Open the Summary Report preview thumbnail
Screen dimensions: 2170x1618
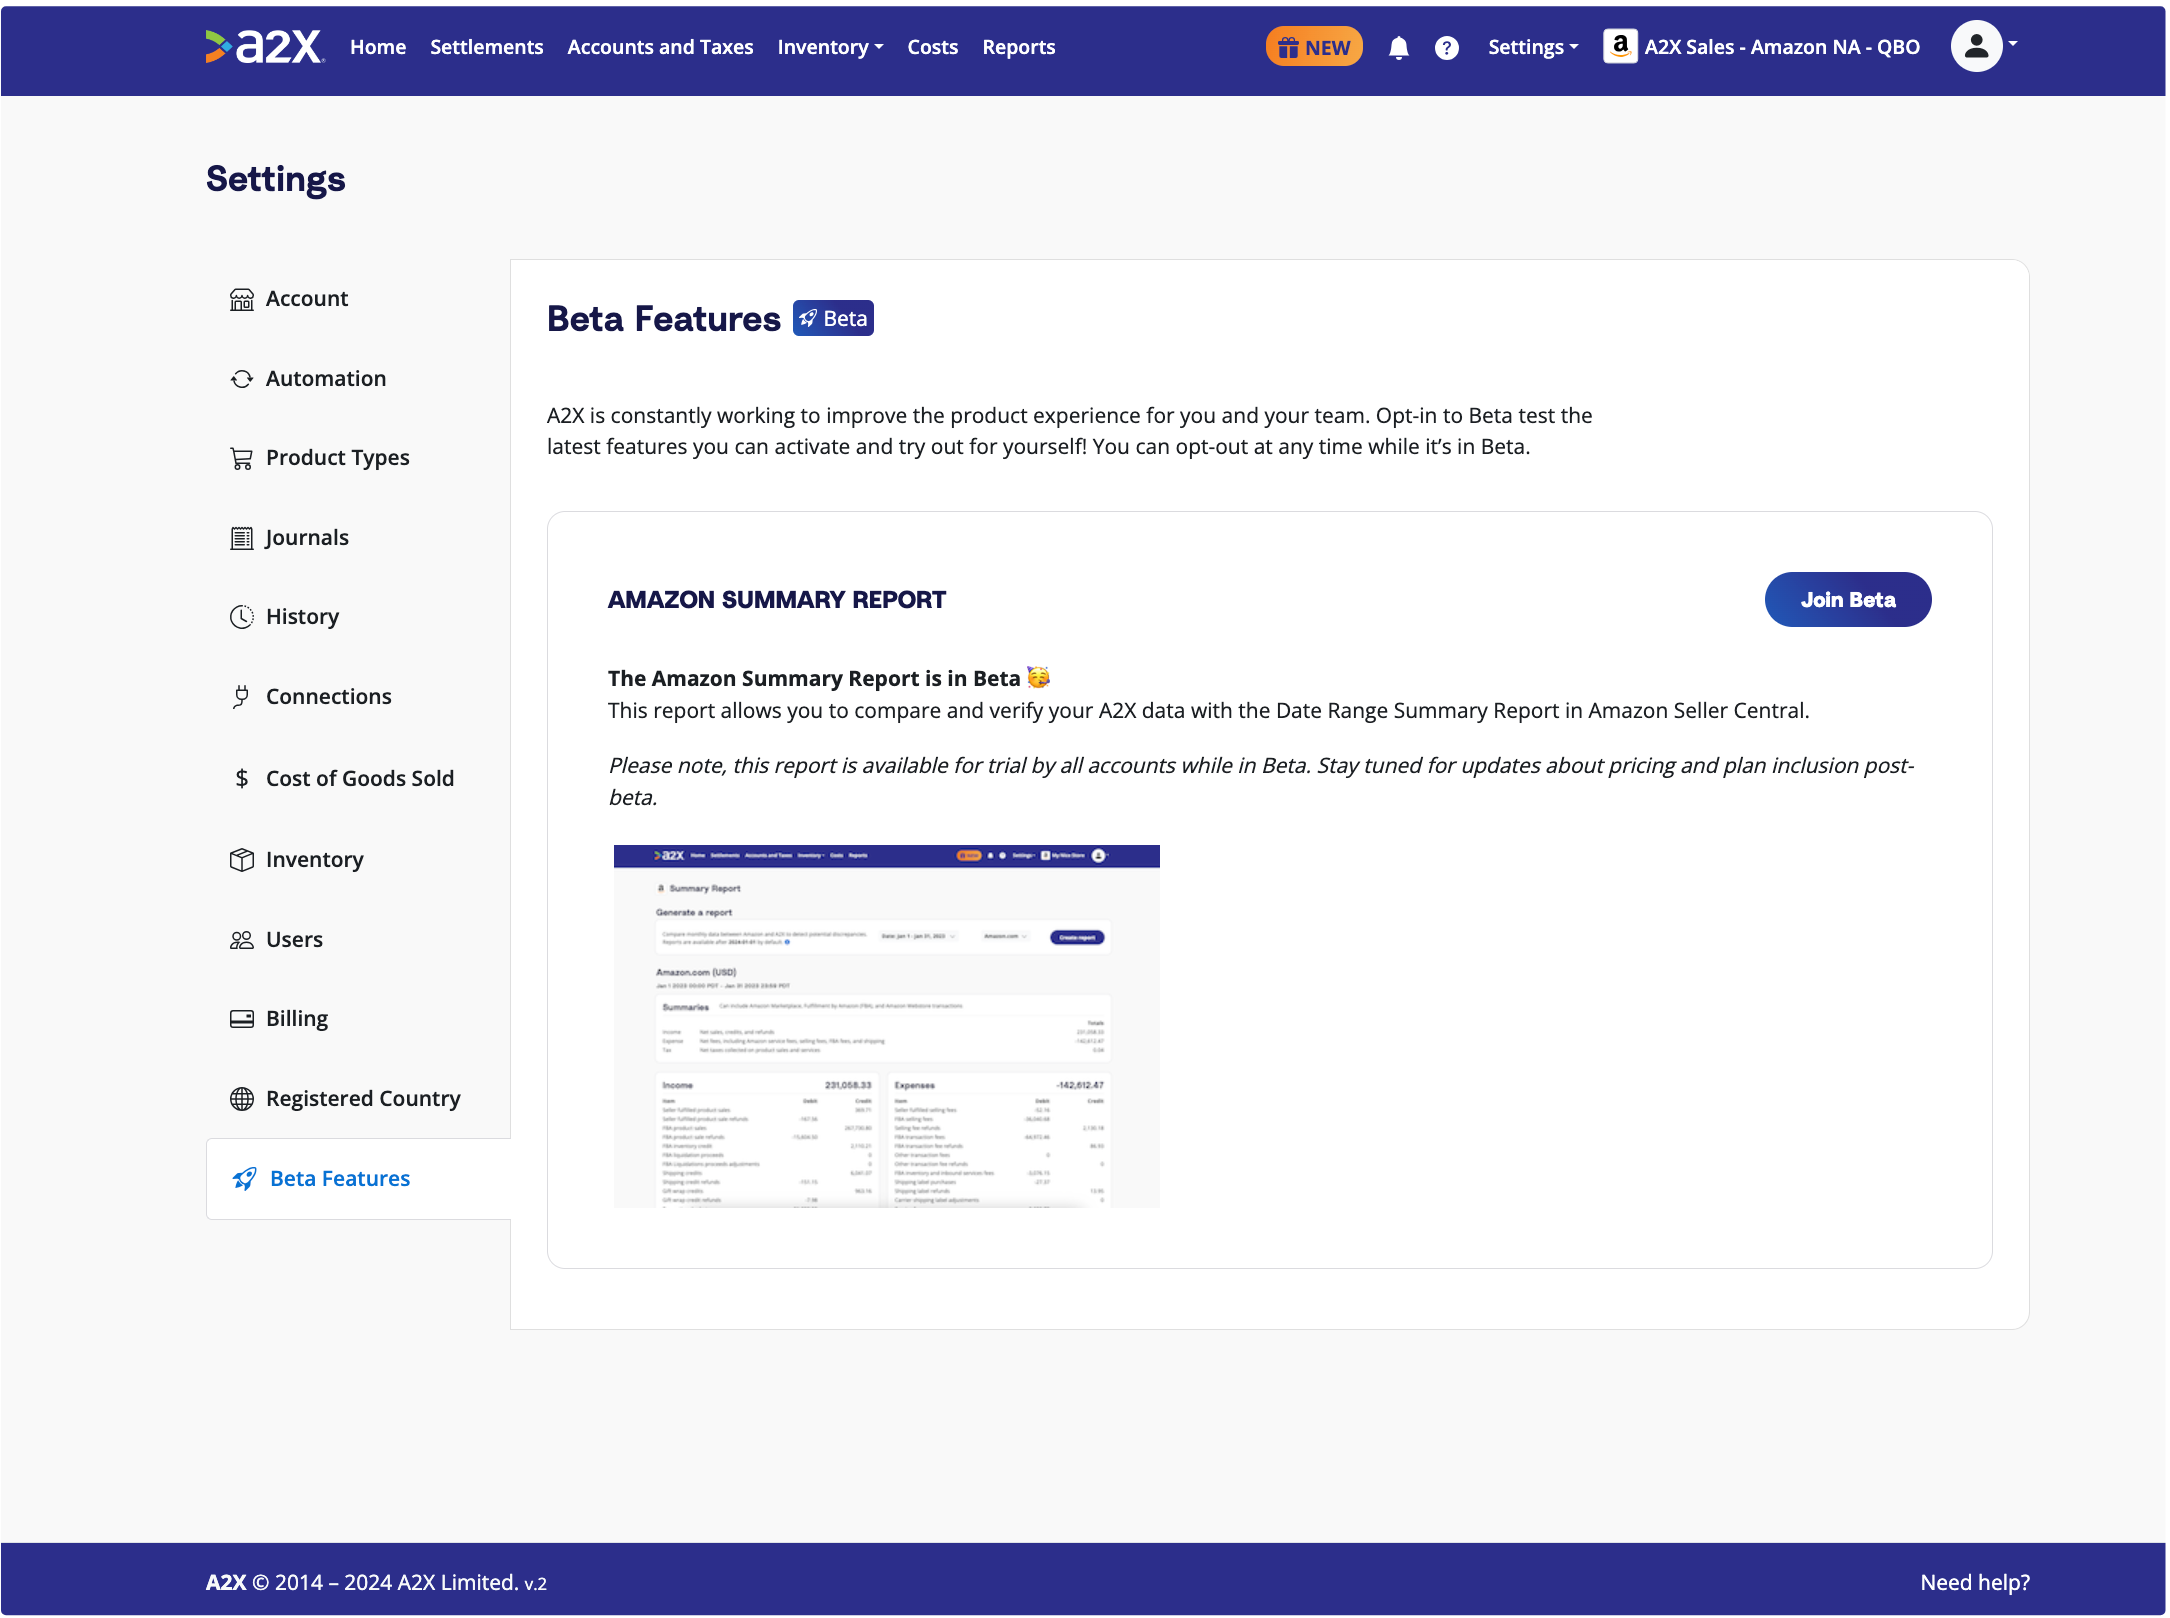[886, 1026]
